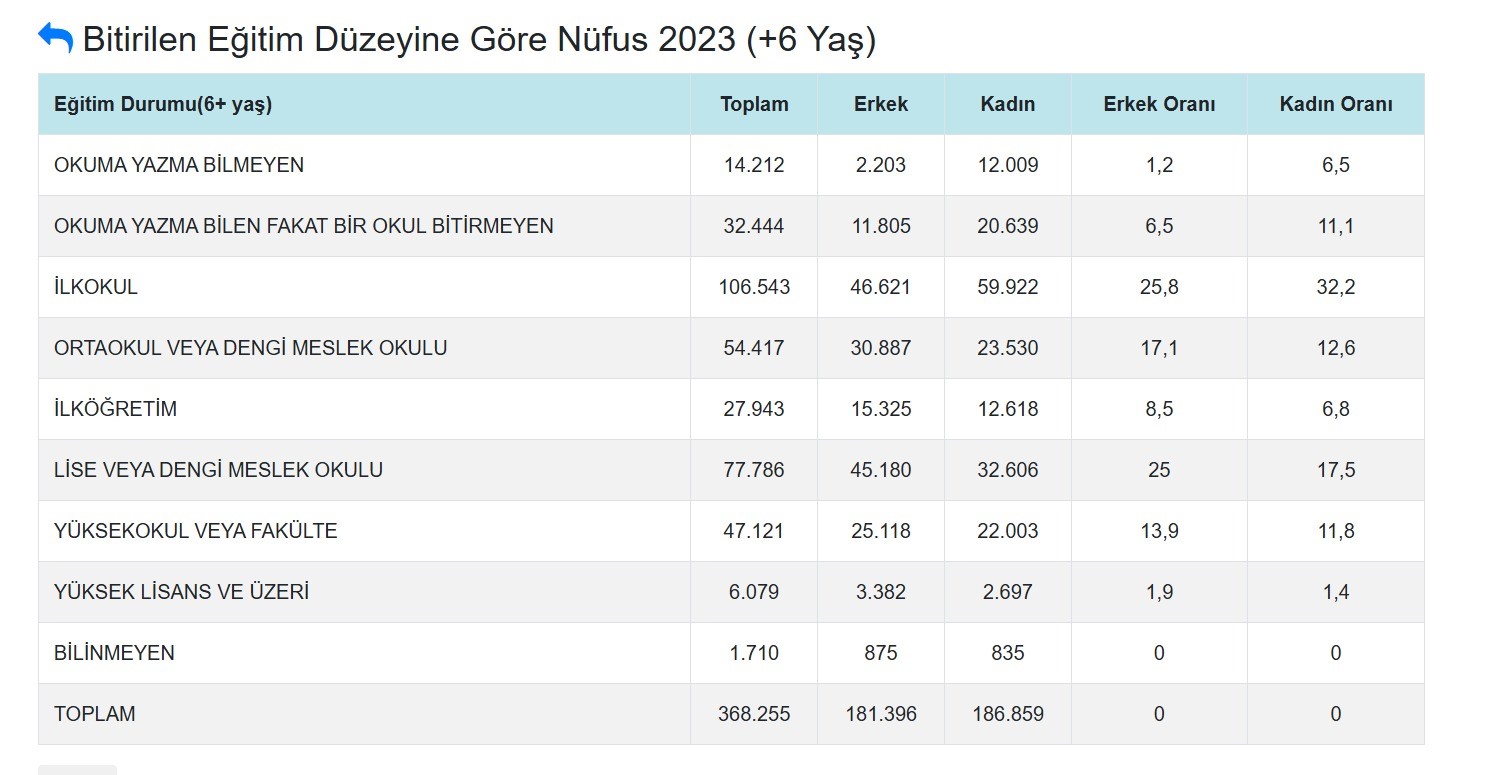Sort by the Toplam column header
The height and width of the screenshot is (775, 1502).
tap(753, 103)
